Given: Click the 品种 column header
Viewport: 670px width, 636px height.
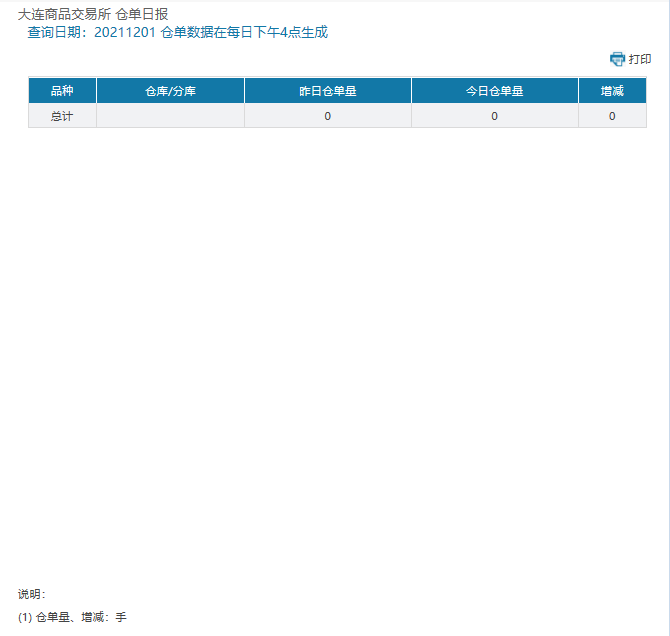Looking at the screenshot, I should coord(62,91).
